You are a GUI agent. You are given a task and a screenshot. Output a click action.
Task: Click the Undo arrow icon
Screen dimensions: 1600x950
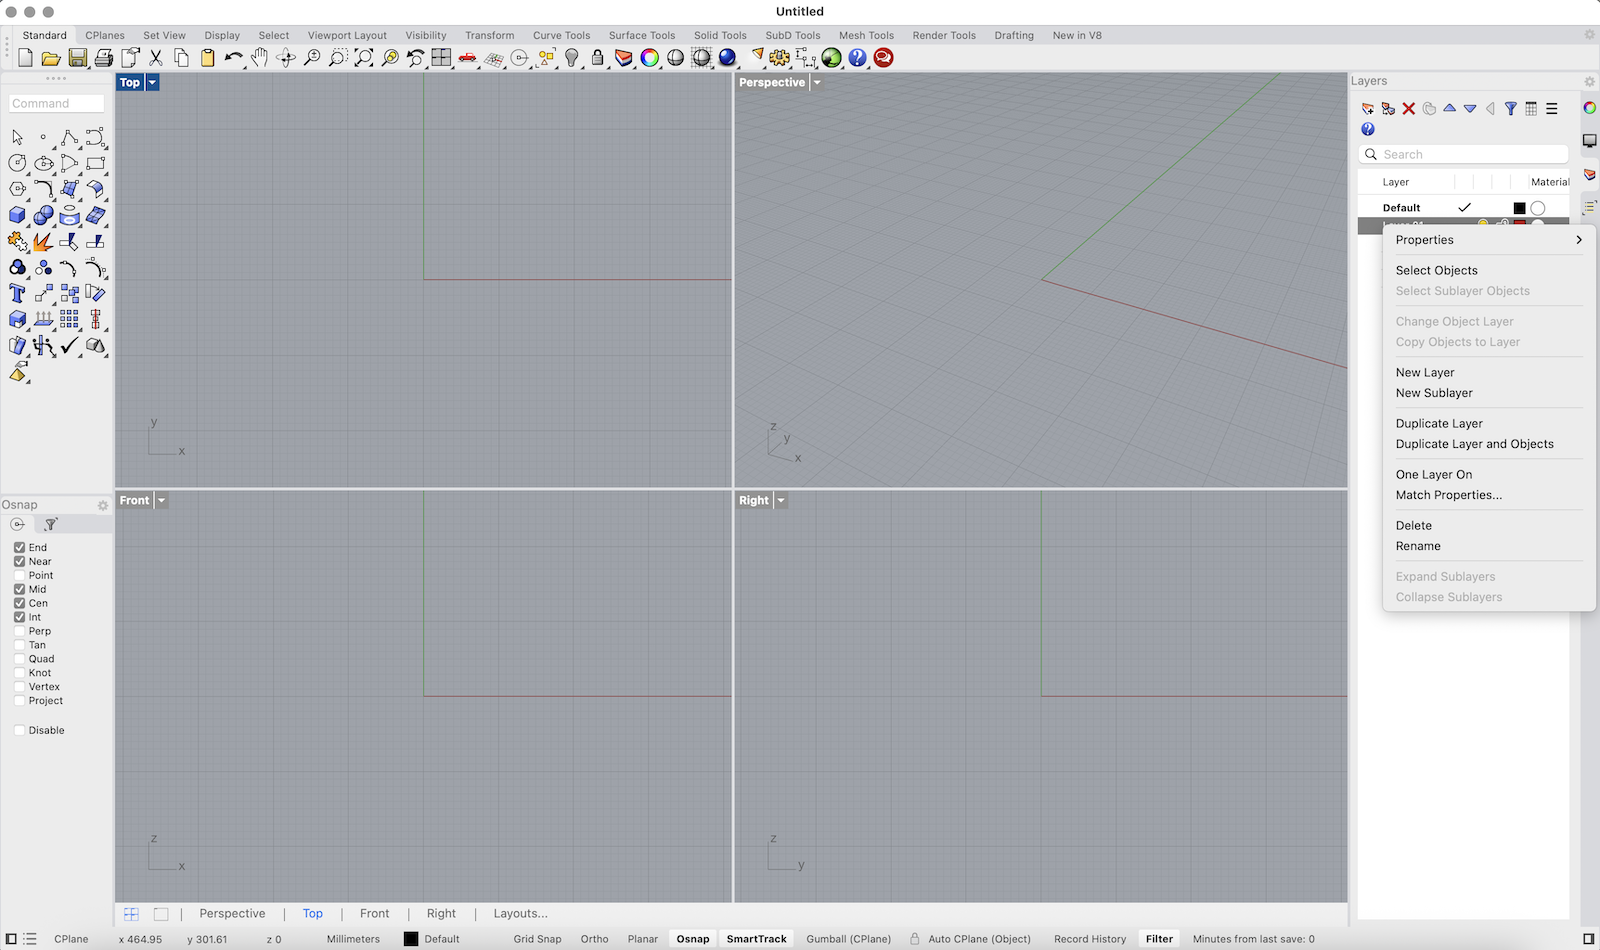tap(233, 58)
